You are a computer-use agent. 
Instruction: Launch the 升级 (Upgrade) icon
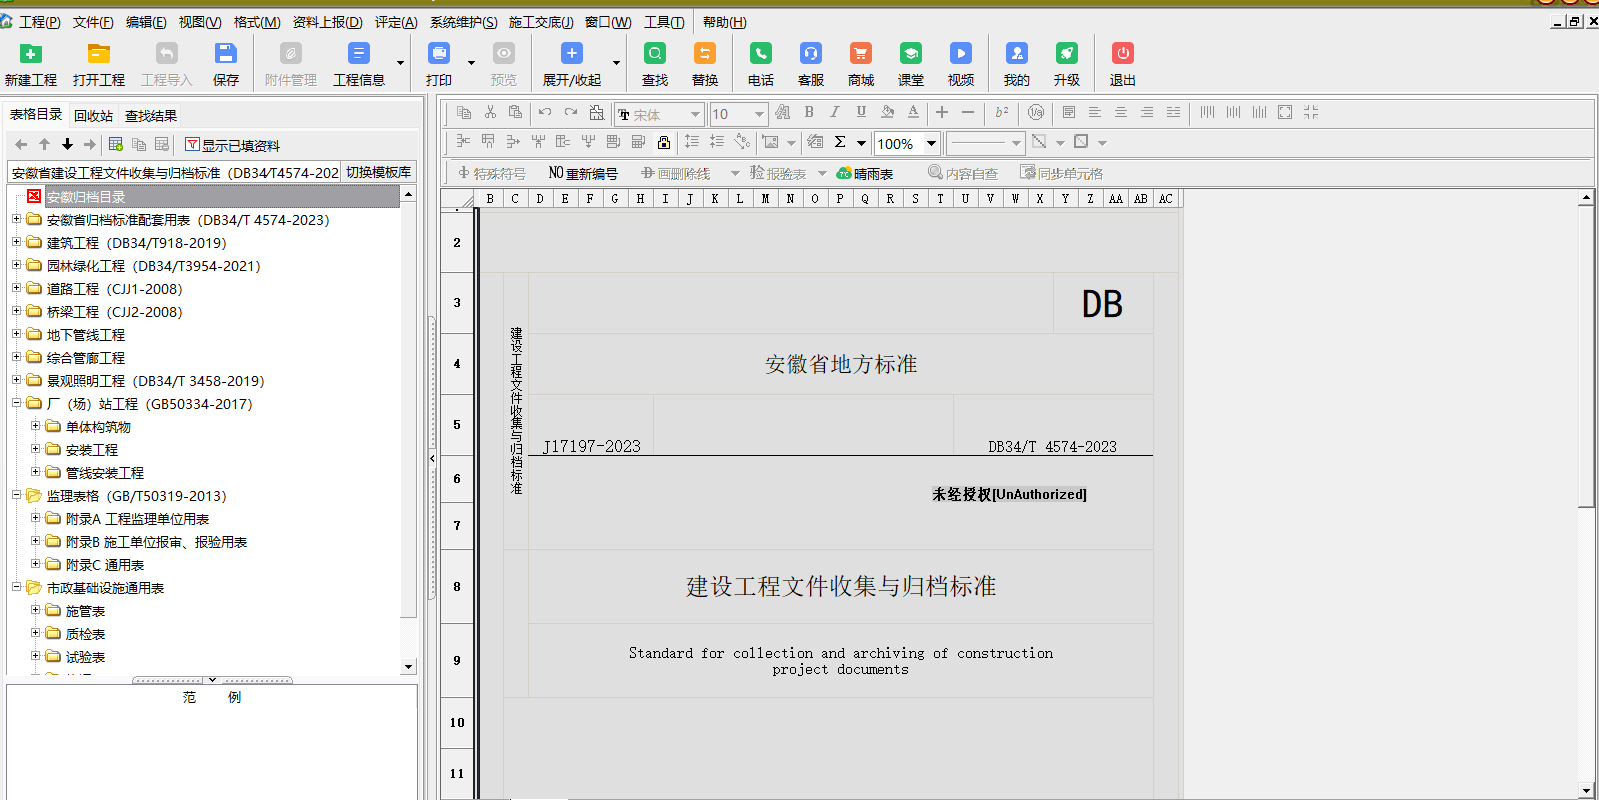1066,55
